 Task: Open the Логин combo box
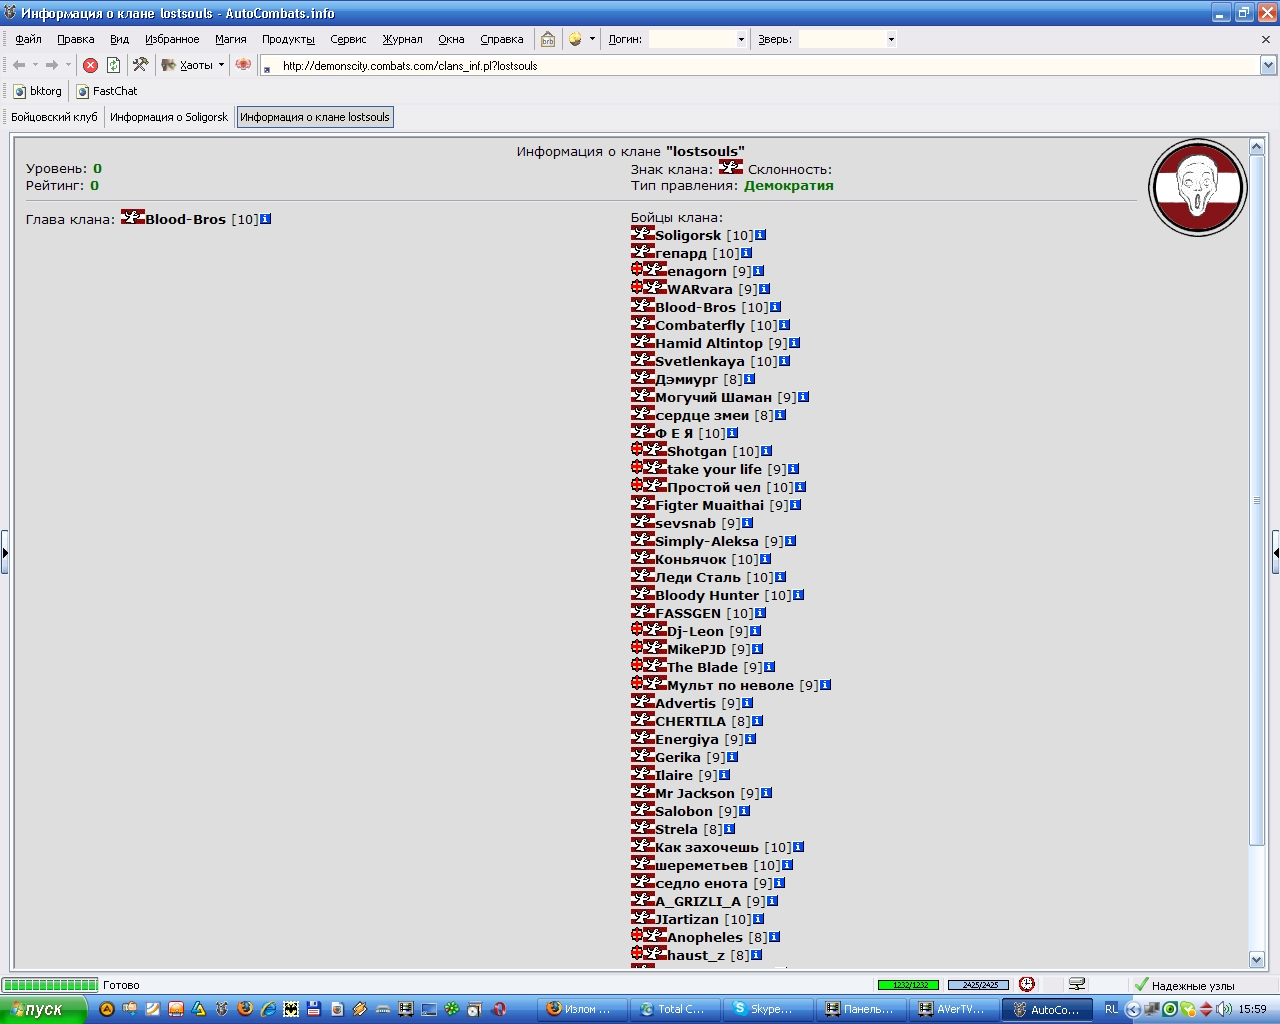pos(698,39)
